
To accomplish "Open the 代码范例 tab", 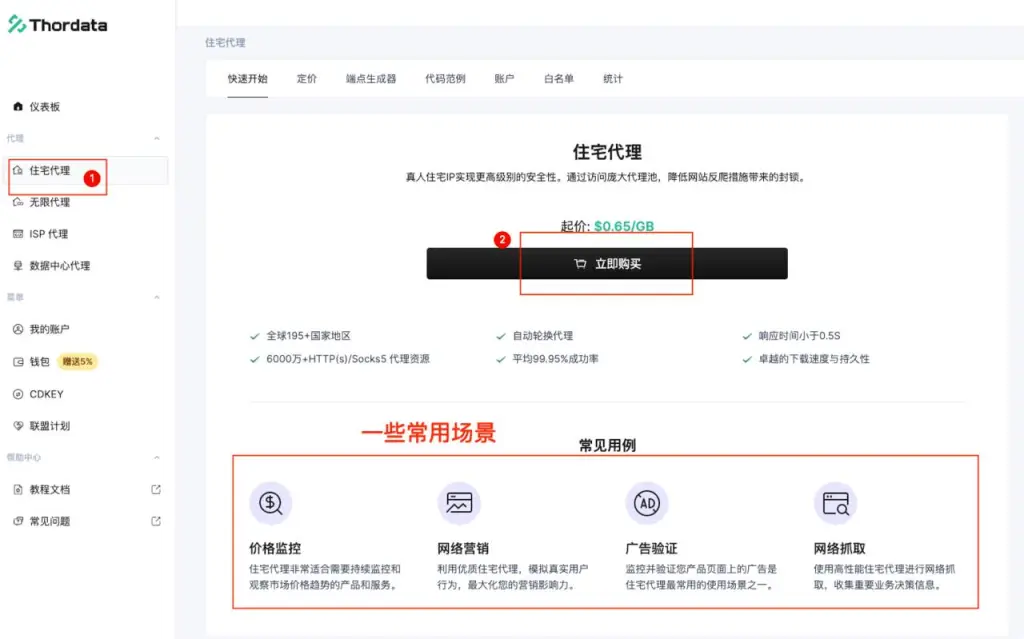I will coord(445,79).
